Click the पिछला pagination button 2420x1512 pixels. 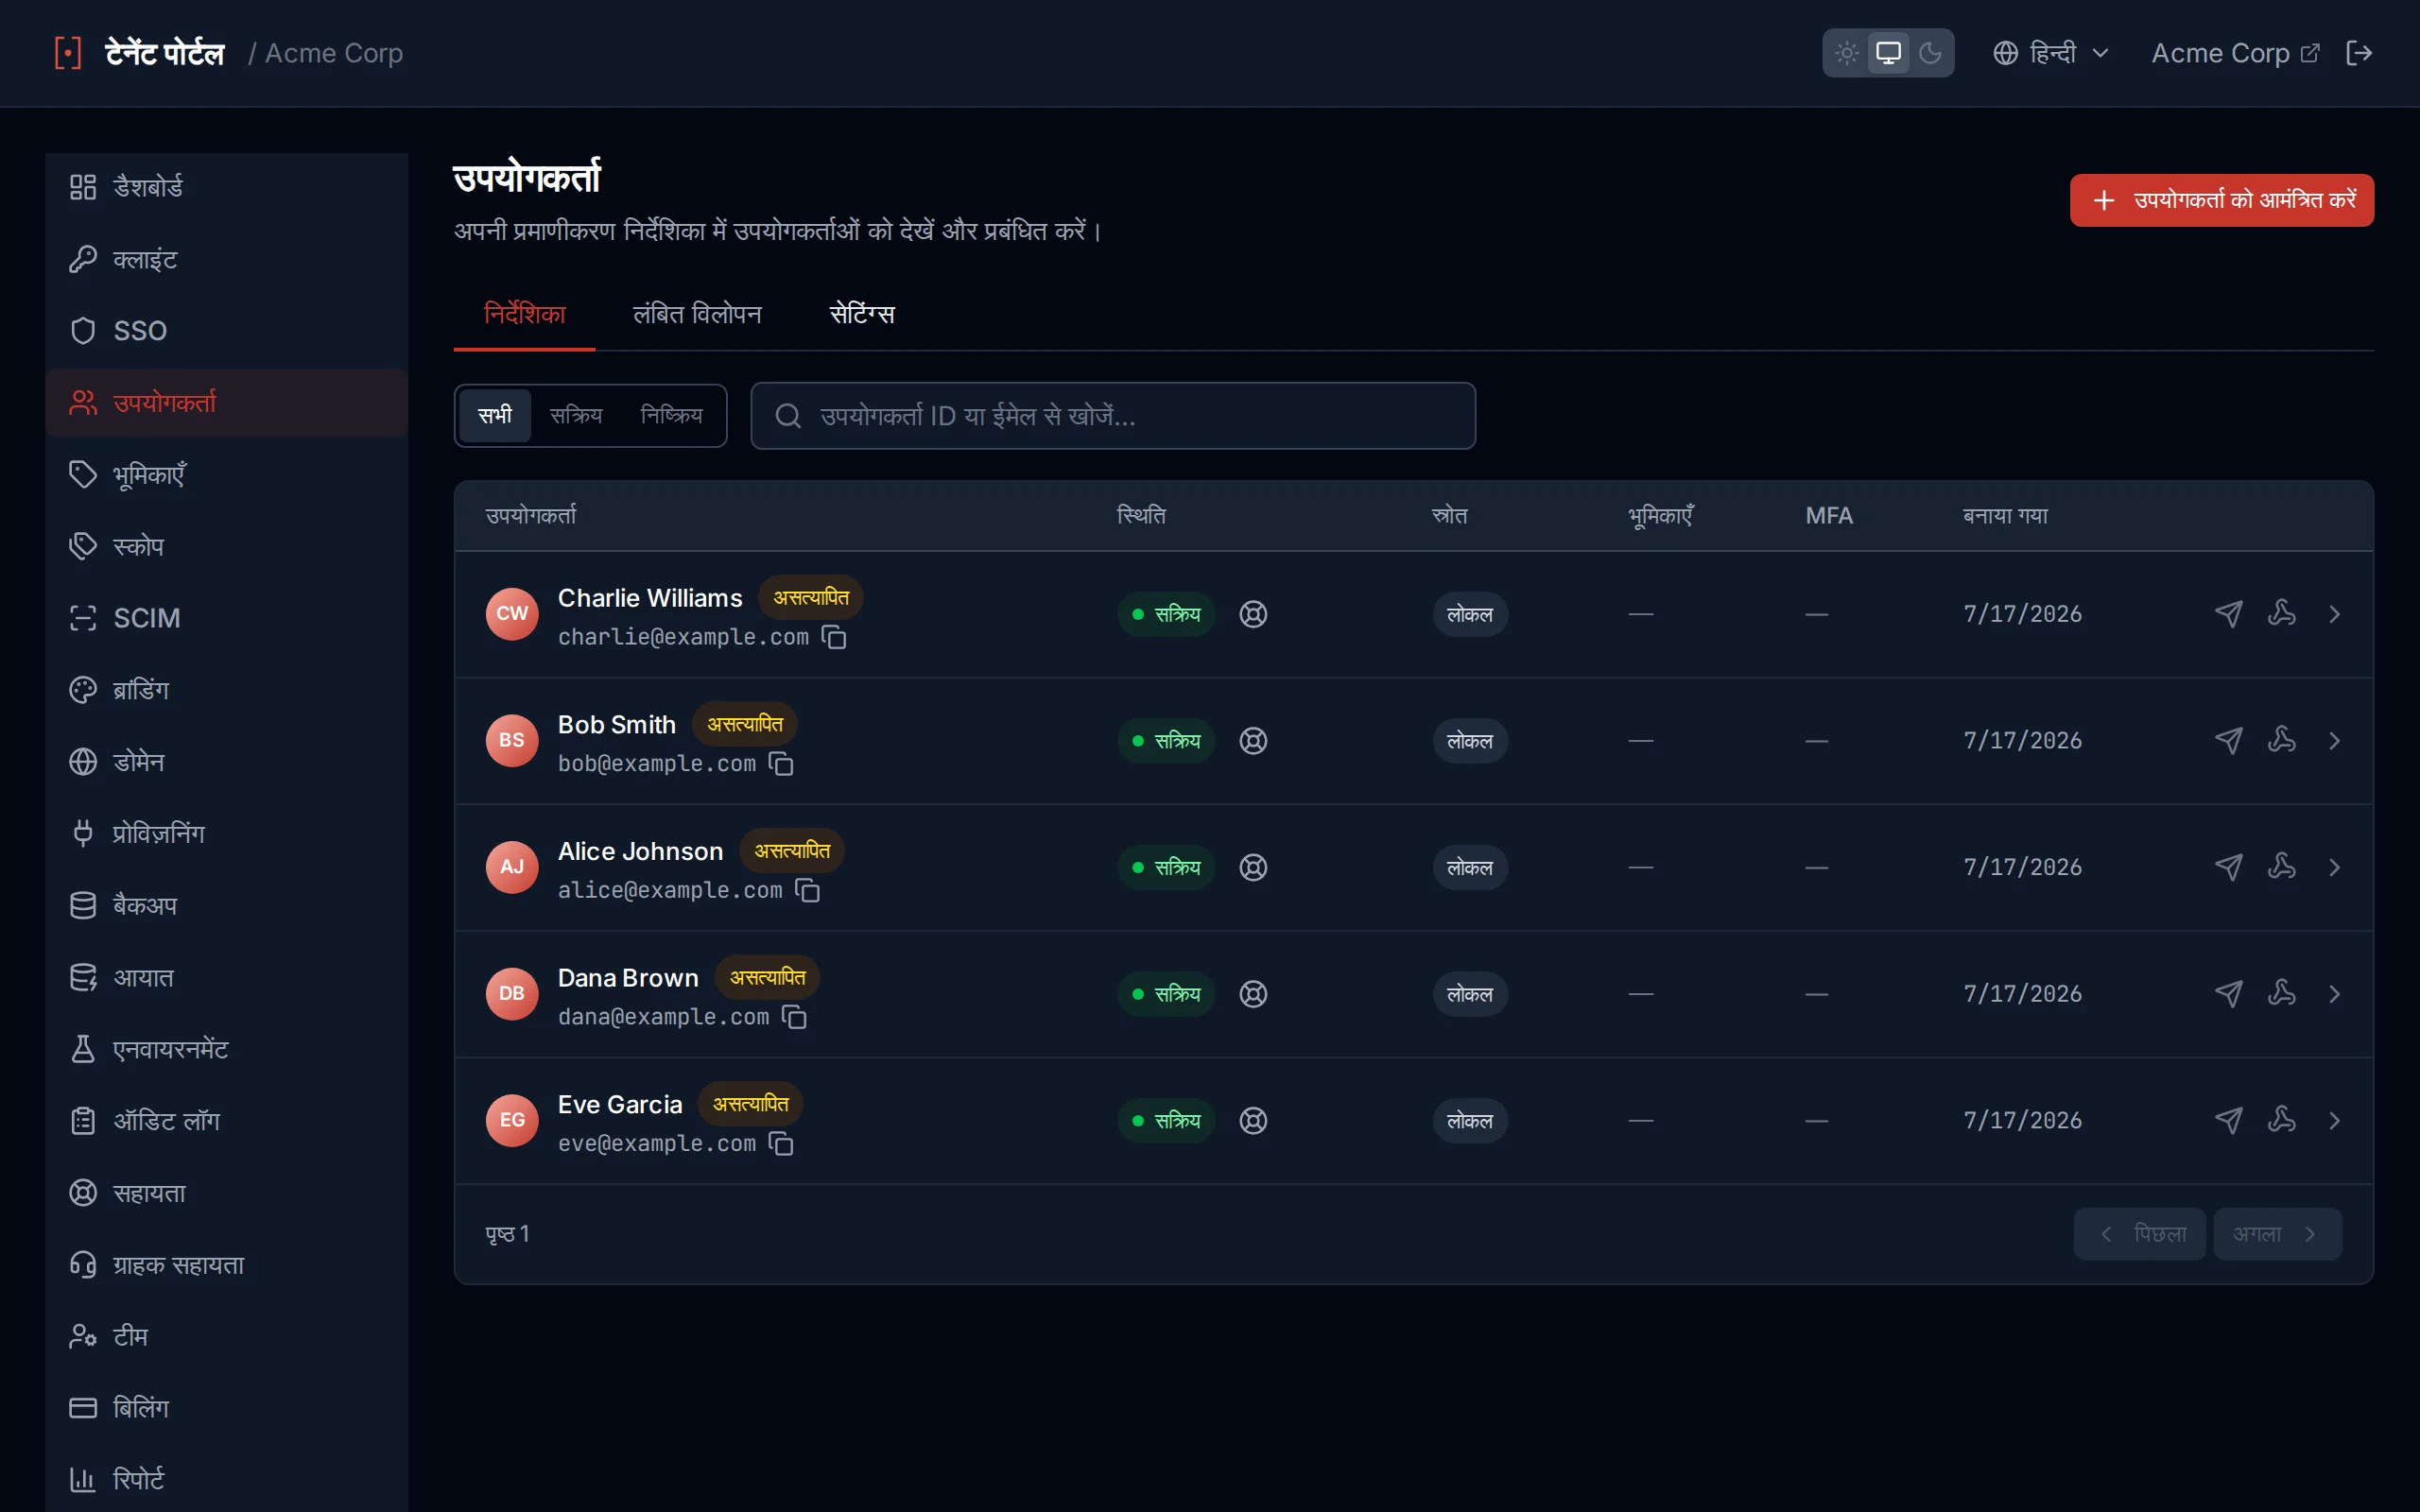click(x=2139, y=1234)
